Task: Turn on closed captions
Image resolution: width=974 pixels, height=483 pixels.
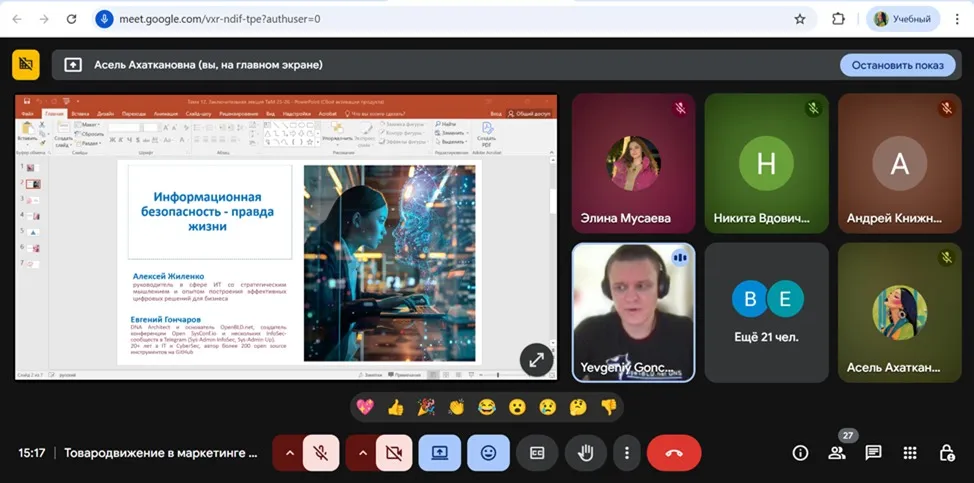Action: point(537,453)
